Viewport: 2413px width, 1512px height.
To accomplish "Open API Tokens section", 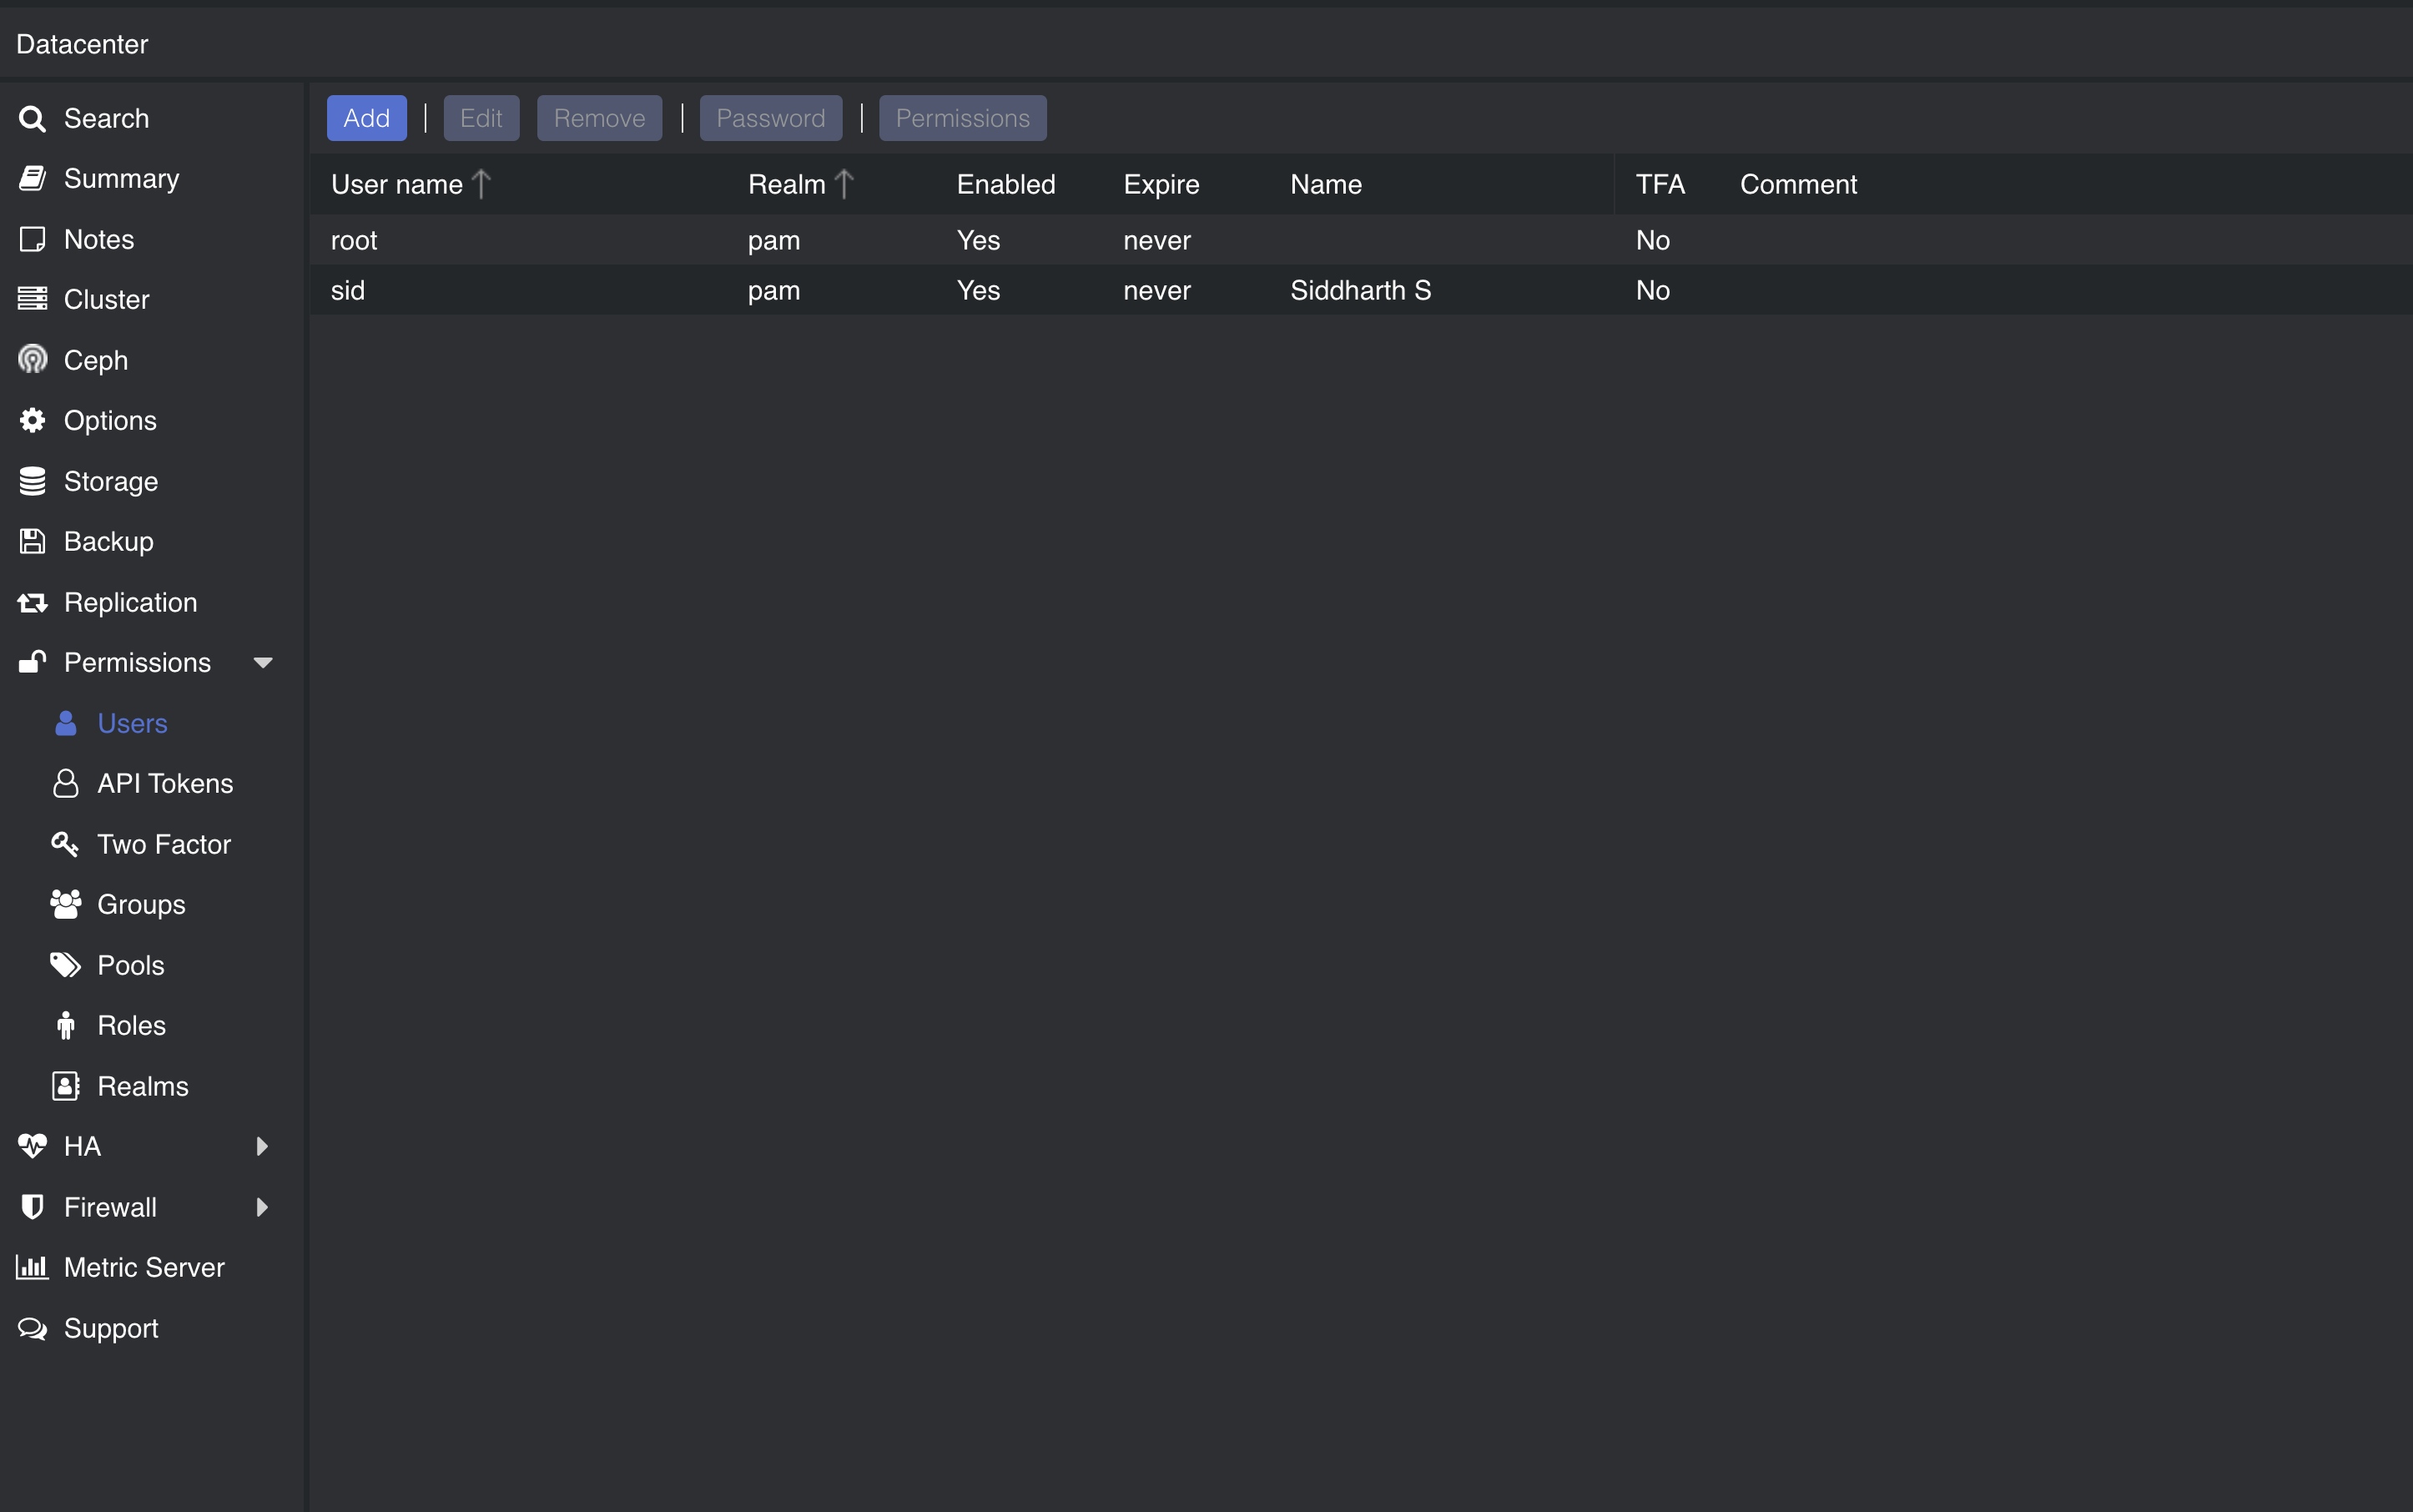I will click(x=165, y=782).
